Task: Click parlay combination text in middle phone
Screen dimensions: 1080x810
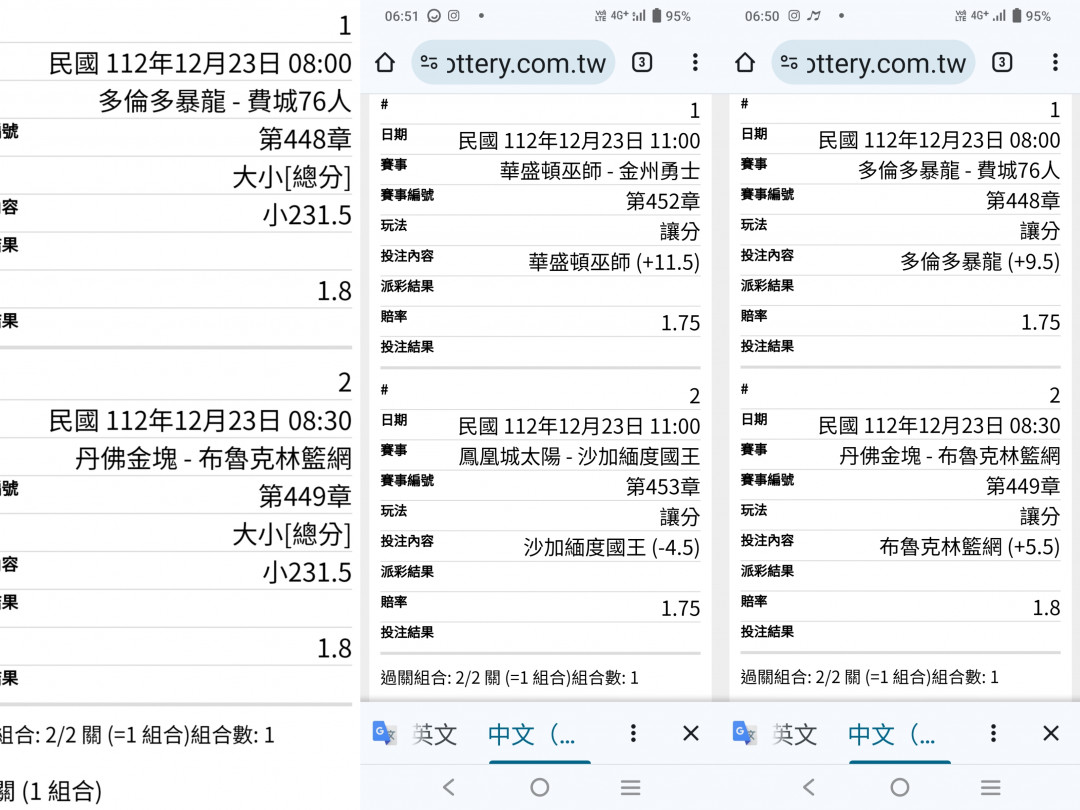Action: point(510,678)
